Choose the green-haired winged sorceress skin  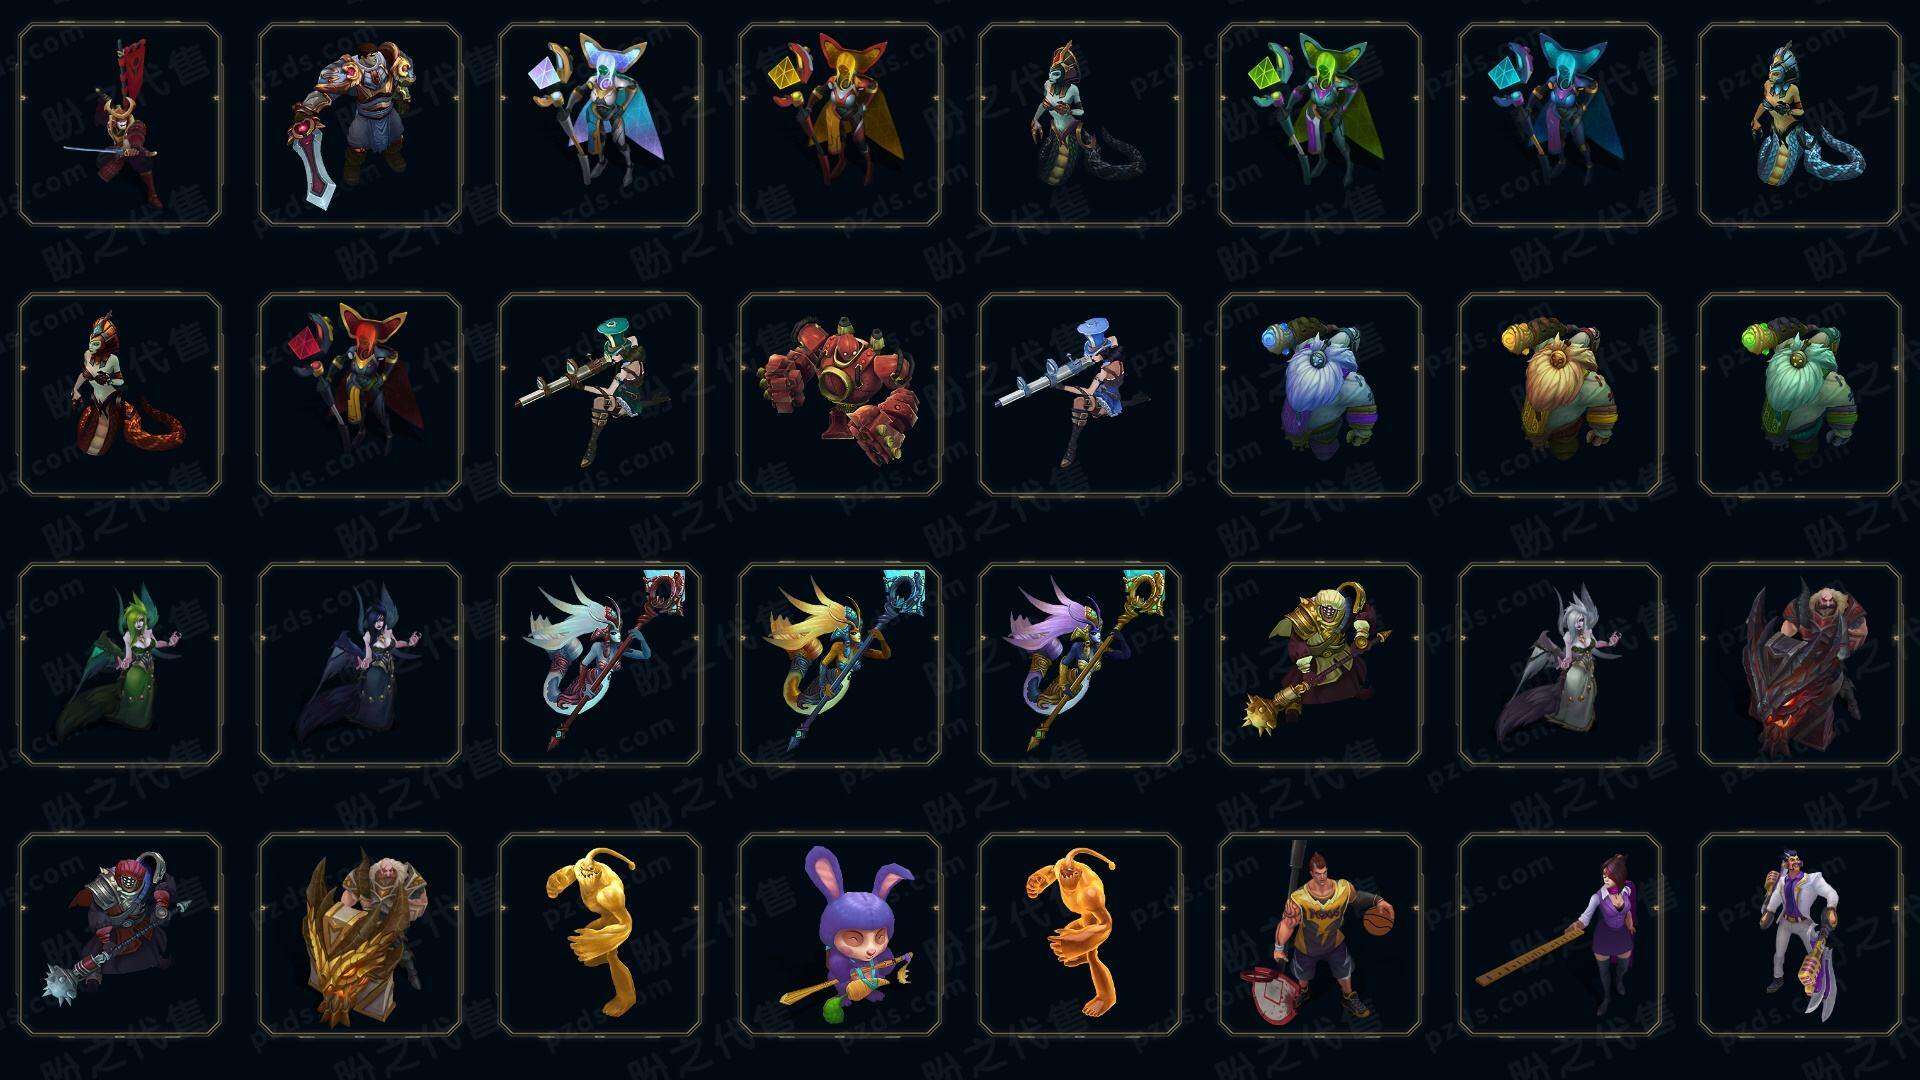click(x=120, y=664)
